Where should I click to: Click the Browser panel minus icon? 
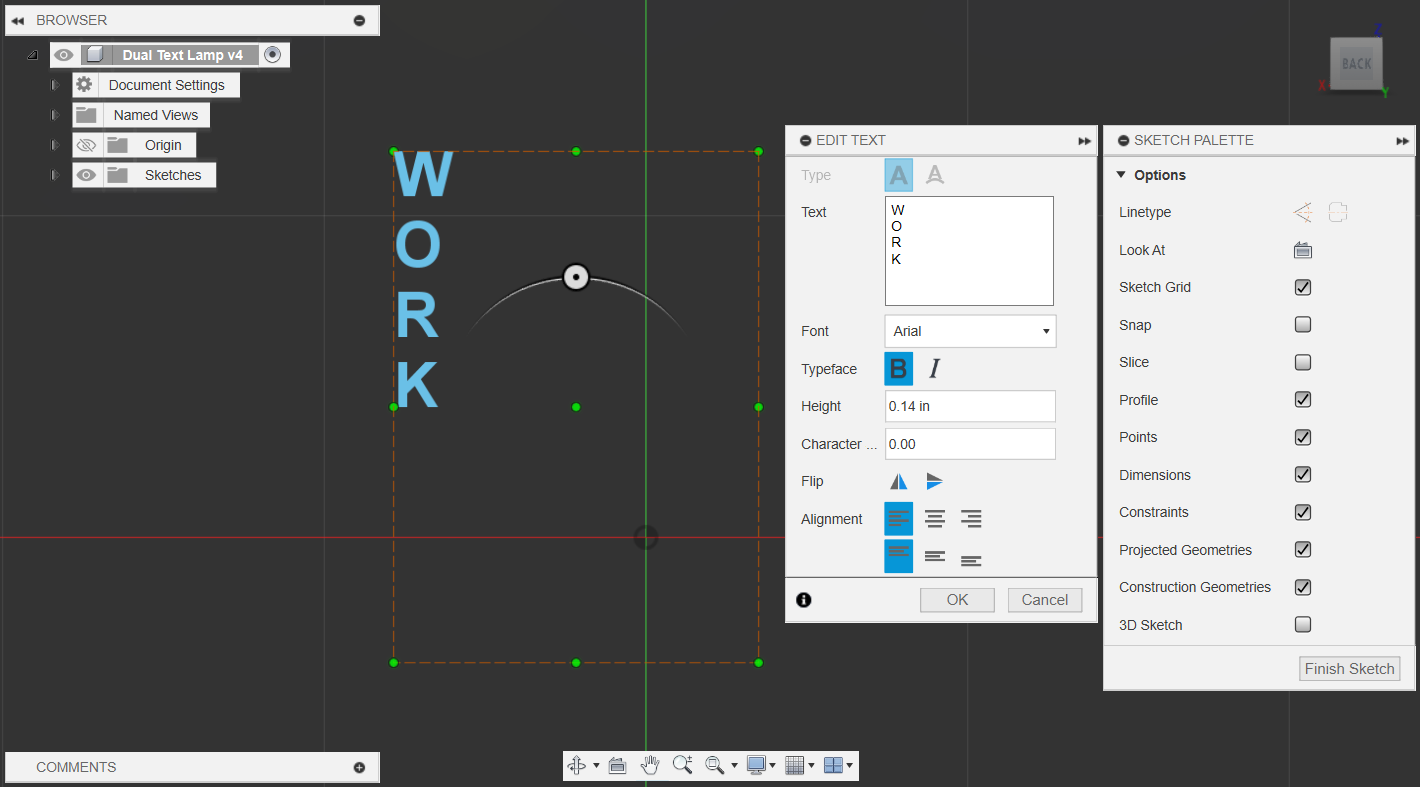tap(359, 20)
